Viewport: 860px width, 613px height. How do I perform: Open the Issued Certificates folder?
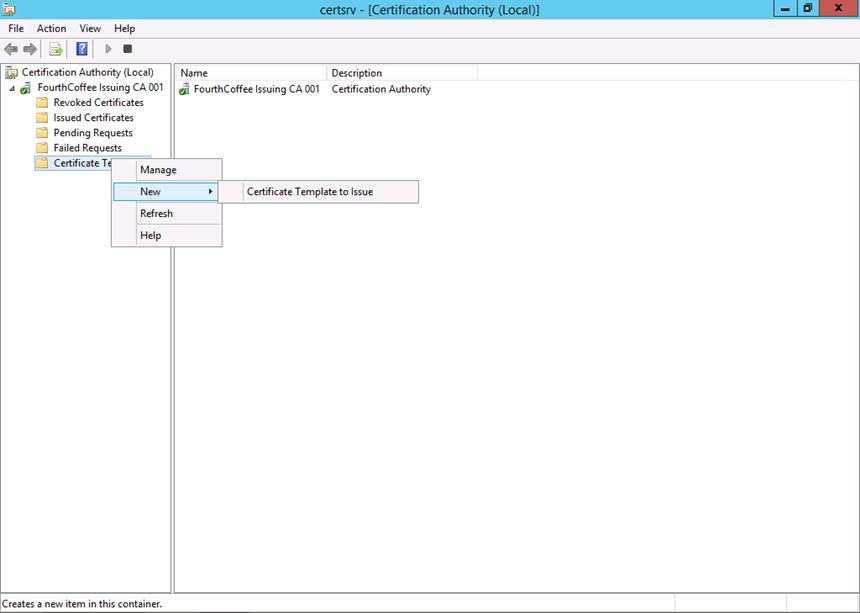pyautogui.click(x=93, y=118)
